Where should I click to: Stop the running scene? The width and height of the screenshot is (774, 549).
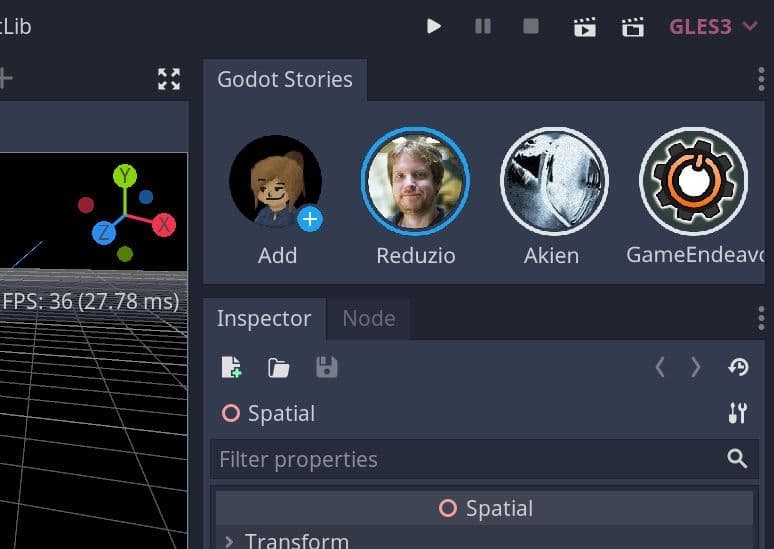531,26
